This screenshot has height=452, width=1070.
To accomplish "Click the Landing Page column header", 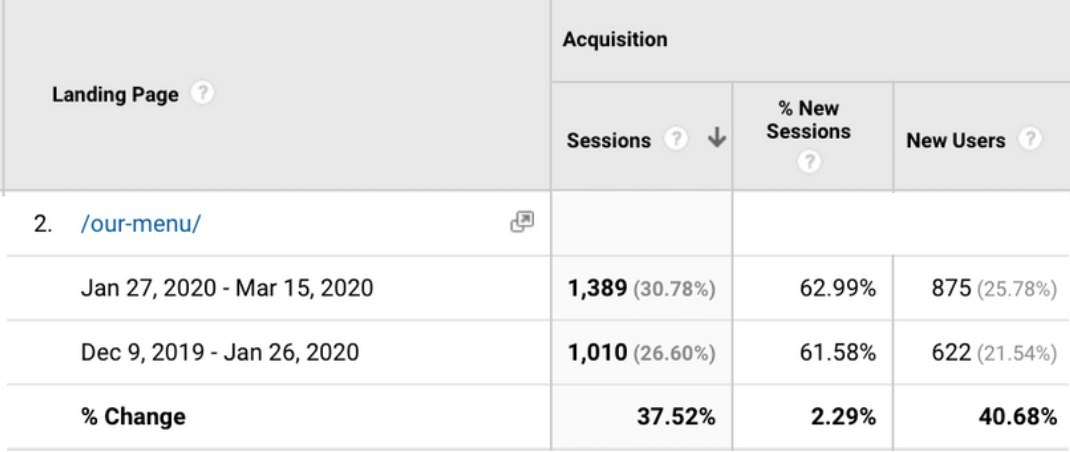I will point(115,95).
